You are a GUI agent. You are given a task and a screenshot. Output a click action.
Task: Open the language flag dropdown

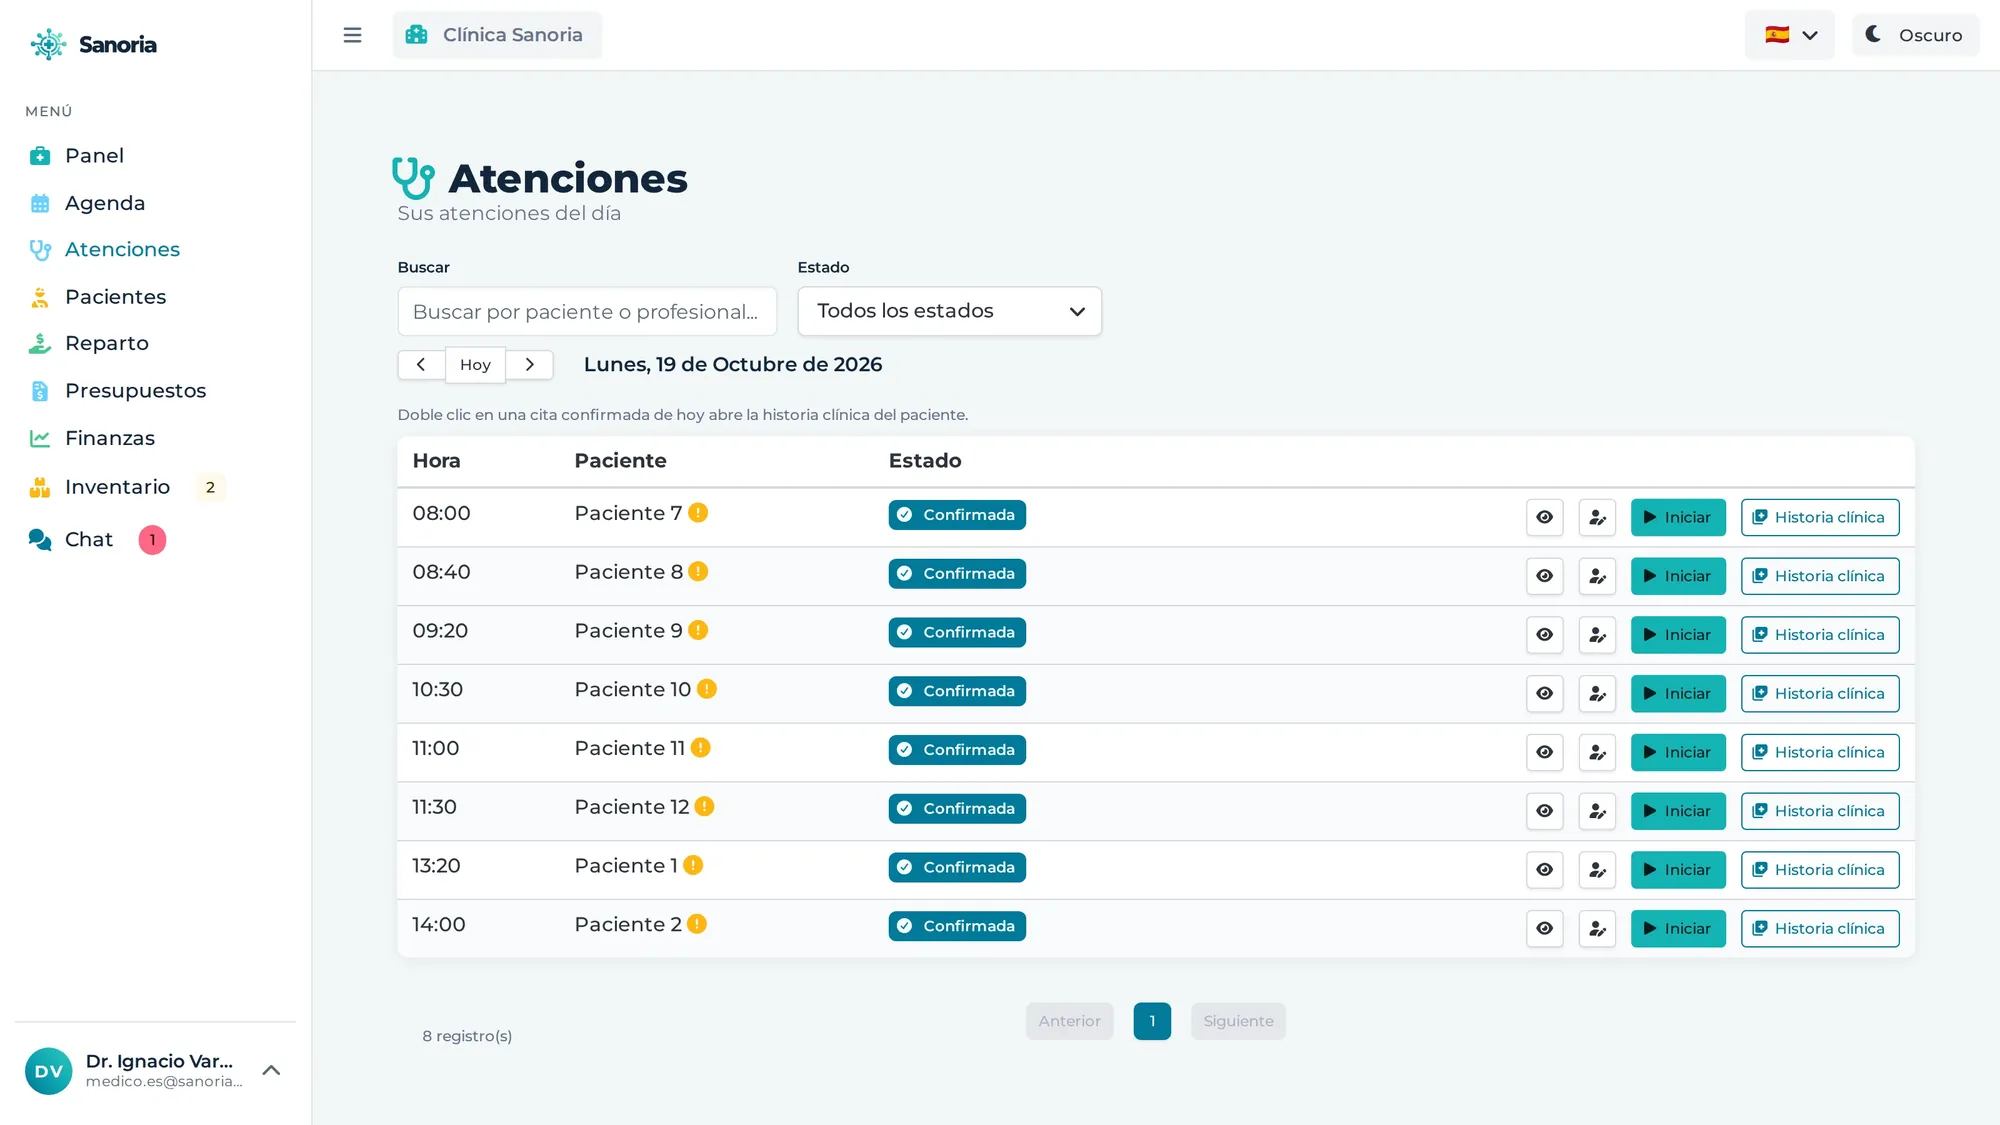coord(1789,35)
